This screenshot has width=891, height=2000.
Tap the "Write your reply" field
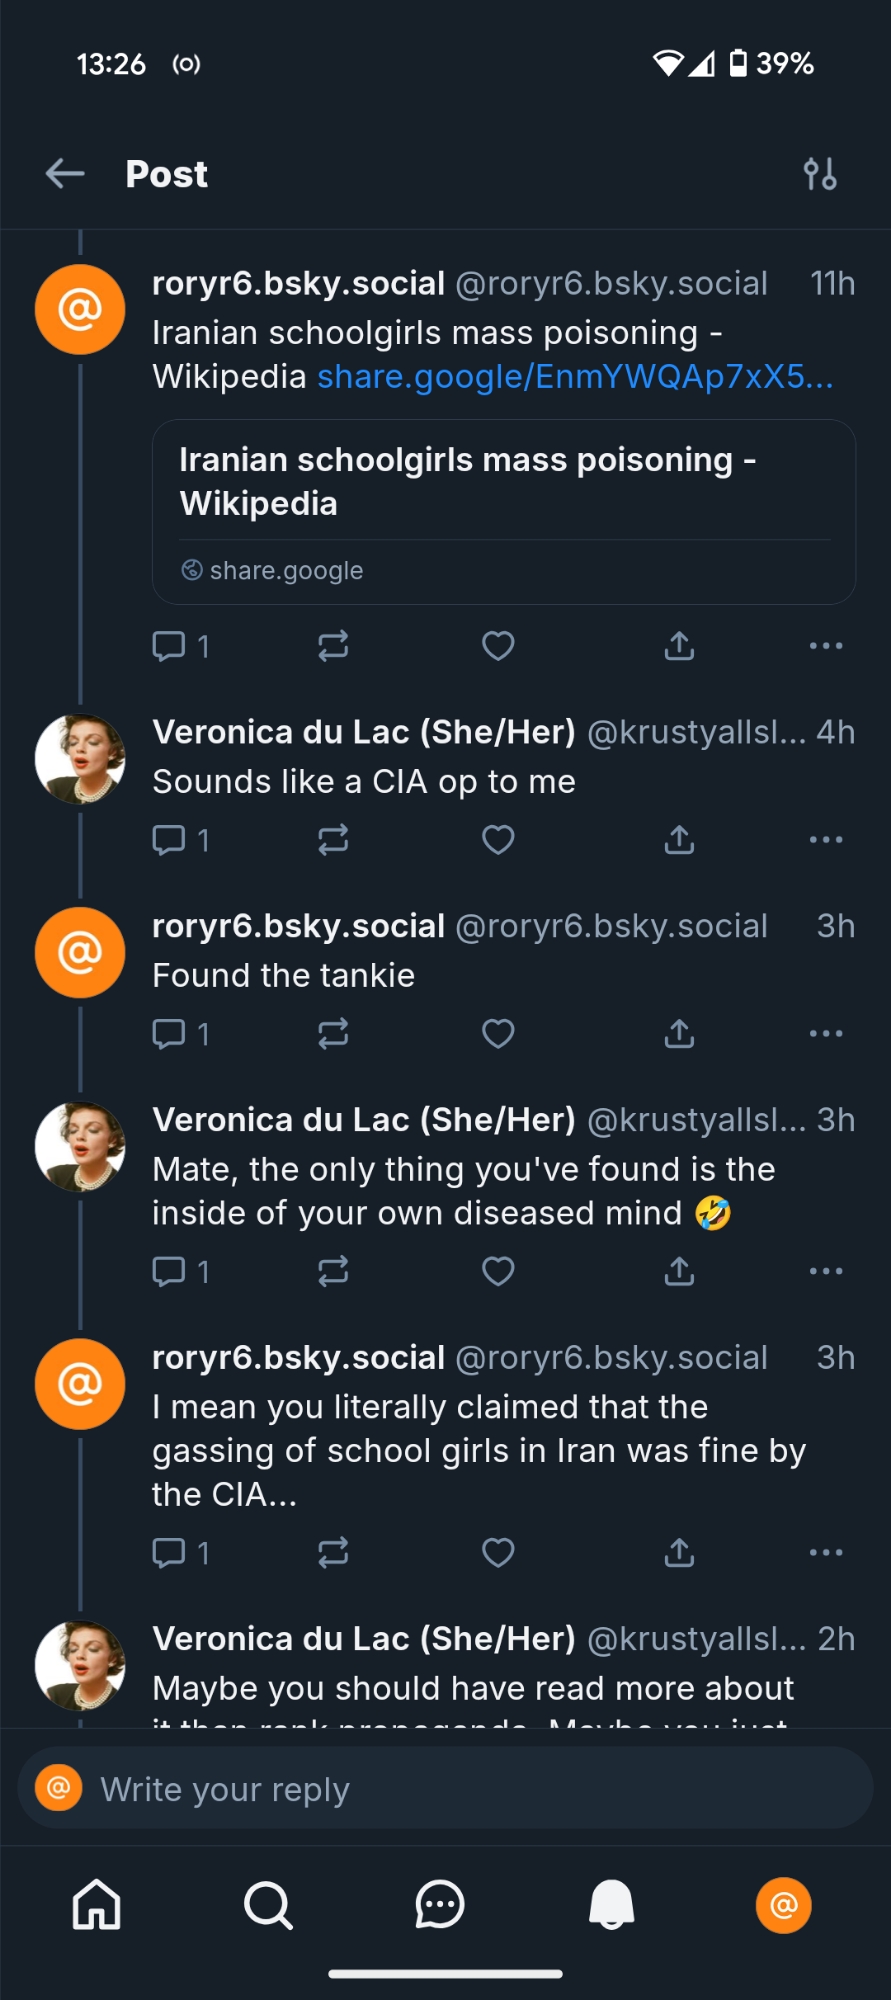click(x=445, y=1789)
